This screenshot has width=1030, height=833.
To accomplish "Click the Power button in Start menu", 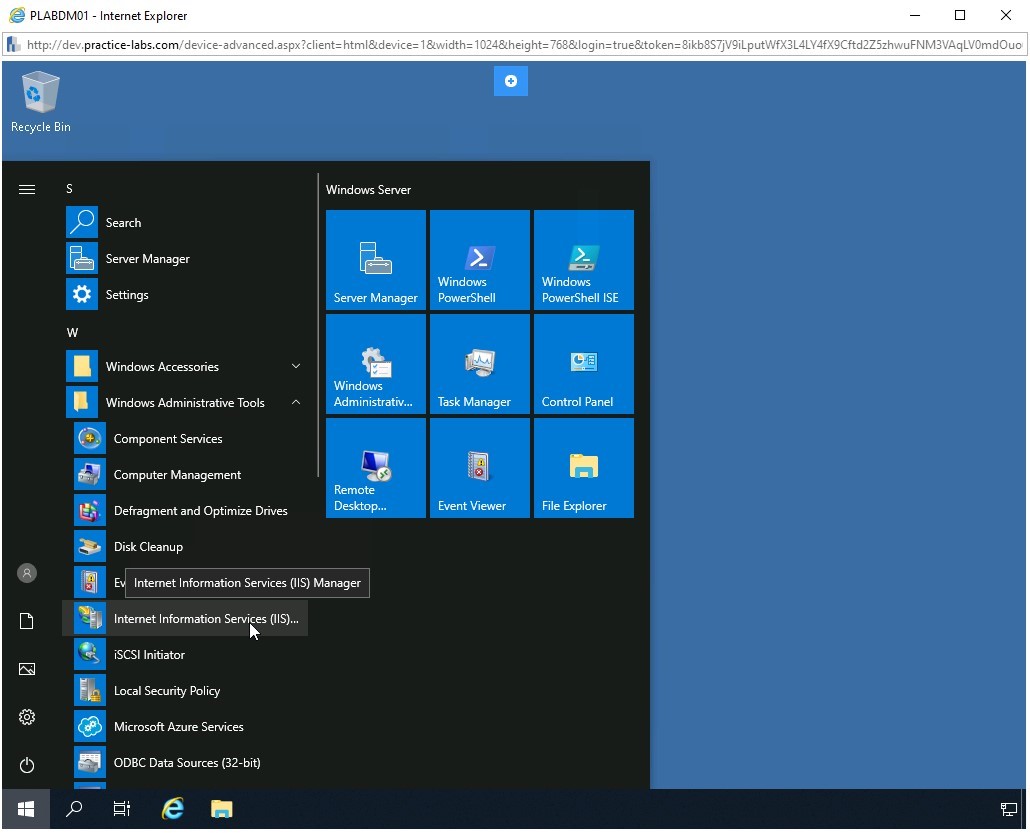I will coord(27,765).
